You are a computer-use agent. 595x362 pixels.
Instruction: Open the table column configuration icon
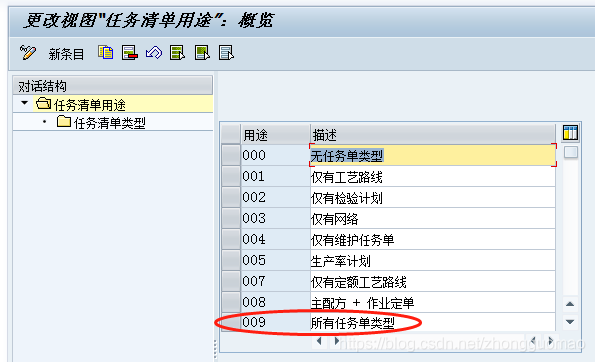(x=570, y=133)
